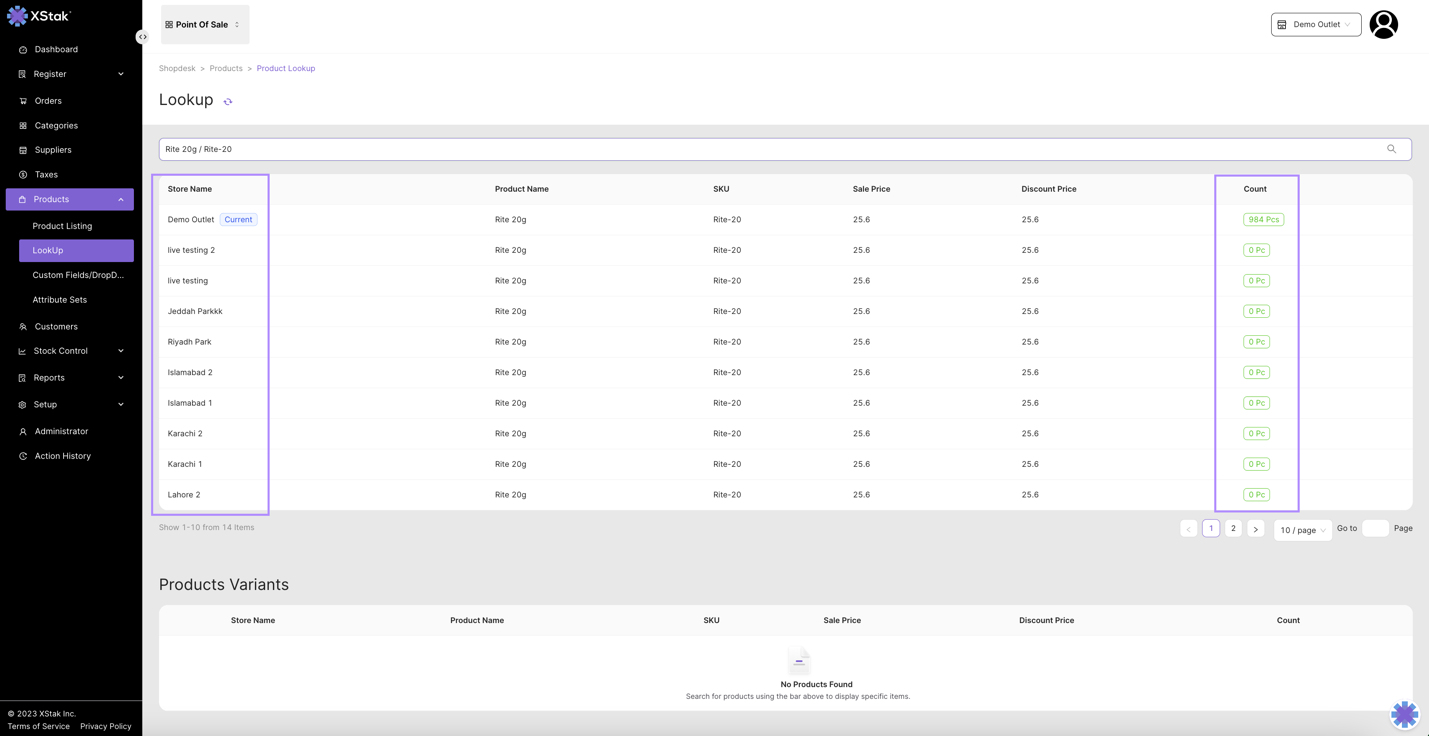This screenshot has width=1429, height=736.
Task: Open the Point Of Sale app switcher
Action: tap(204, 25)
